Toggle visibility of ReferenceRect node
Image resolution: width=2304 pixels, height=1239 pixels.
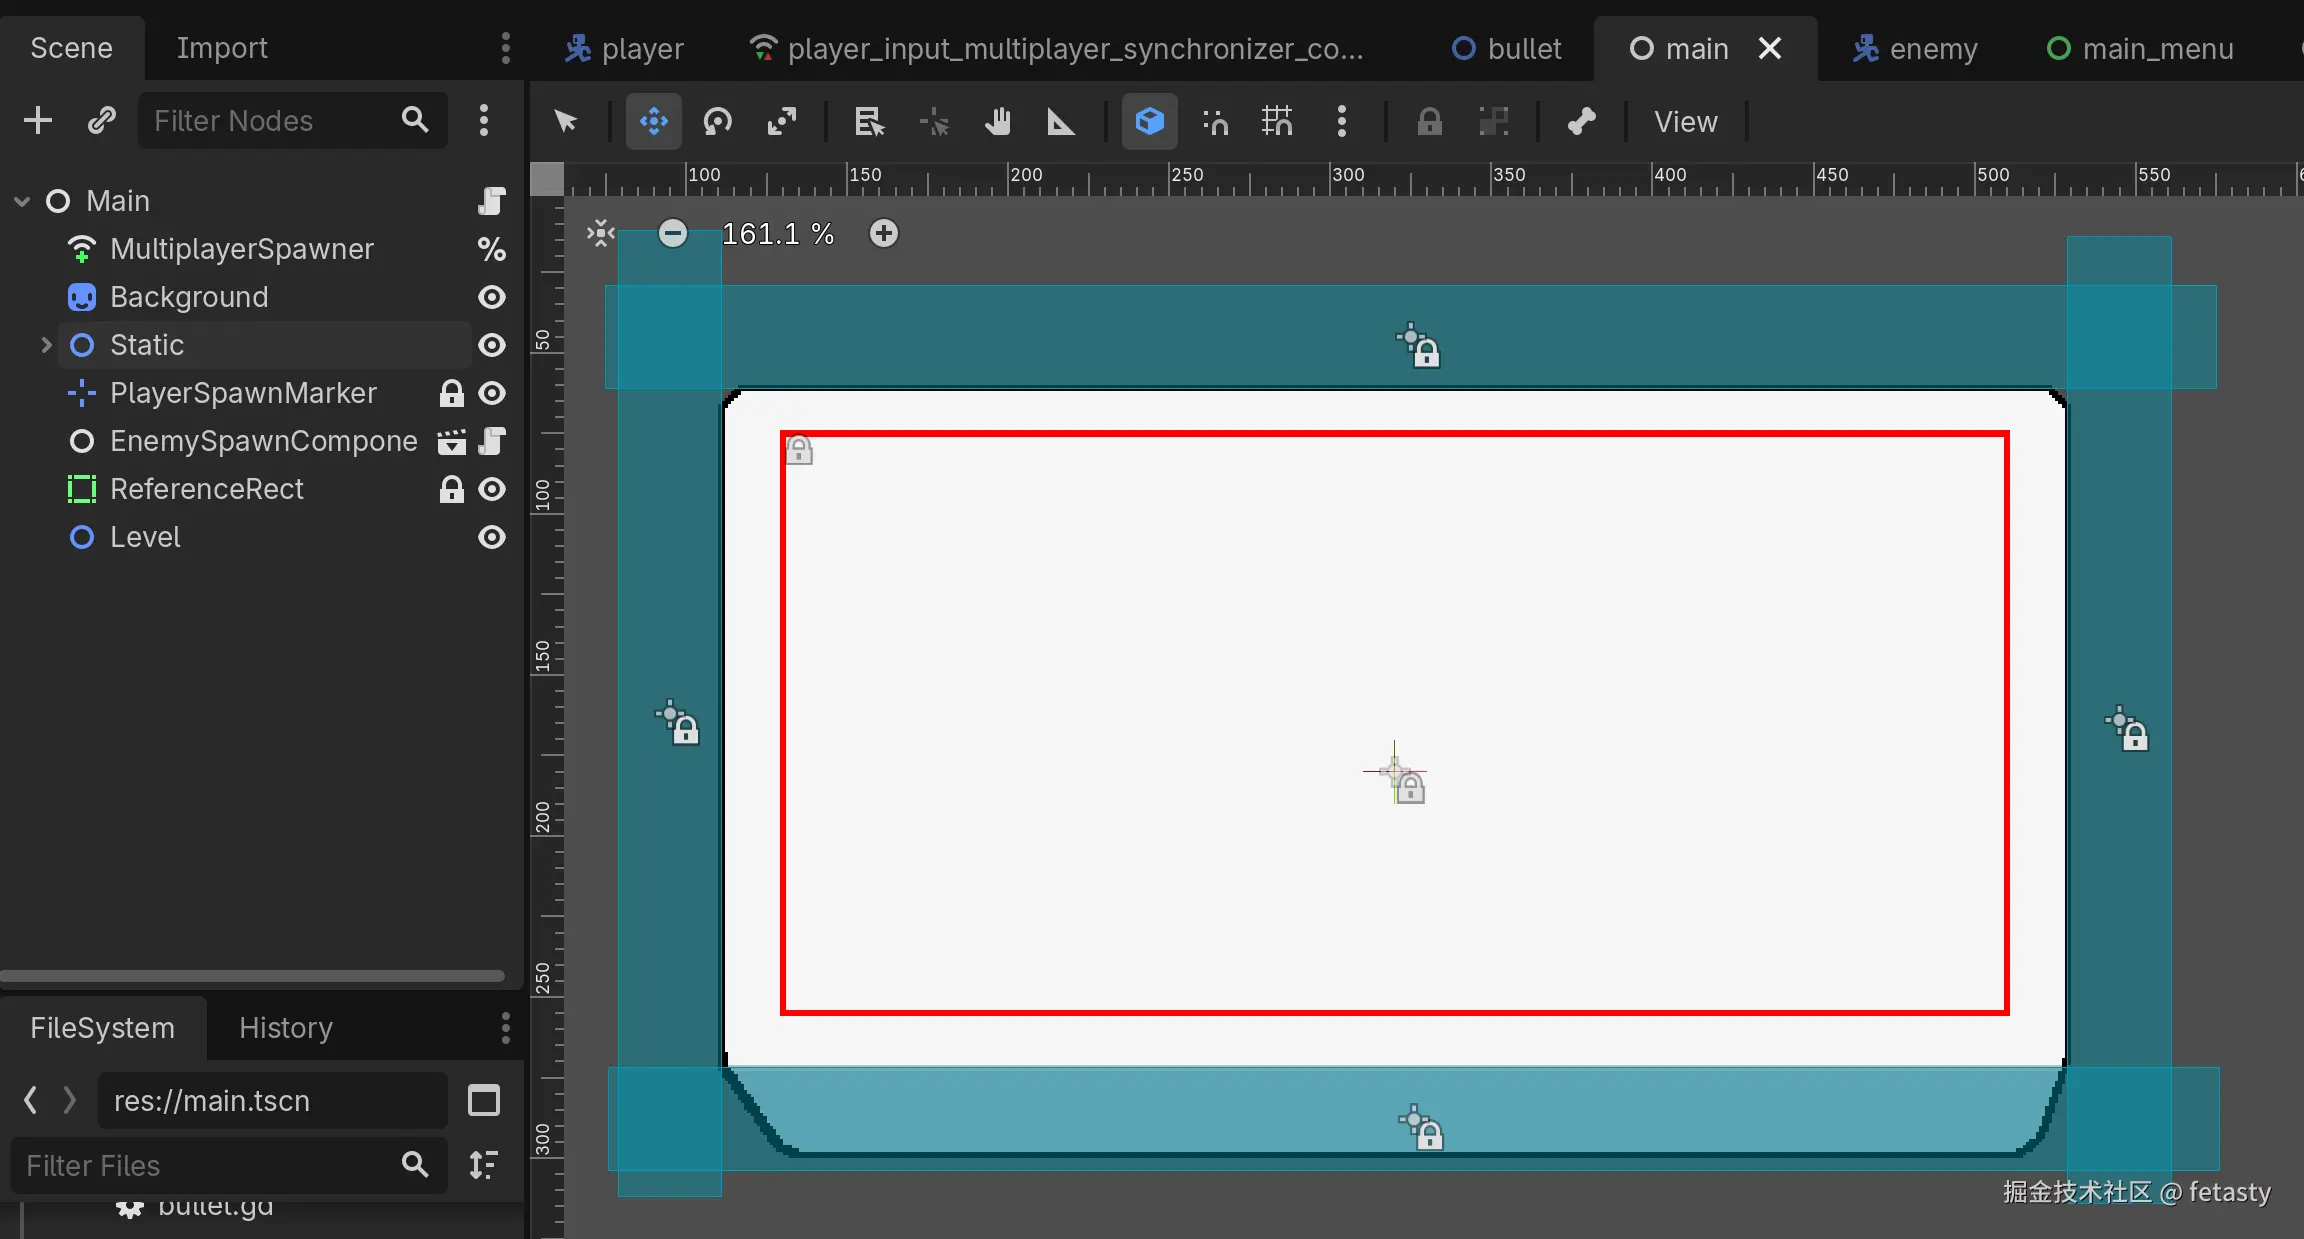[491, 489]
